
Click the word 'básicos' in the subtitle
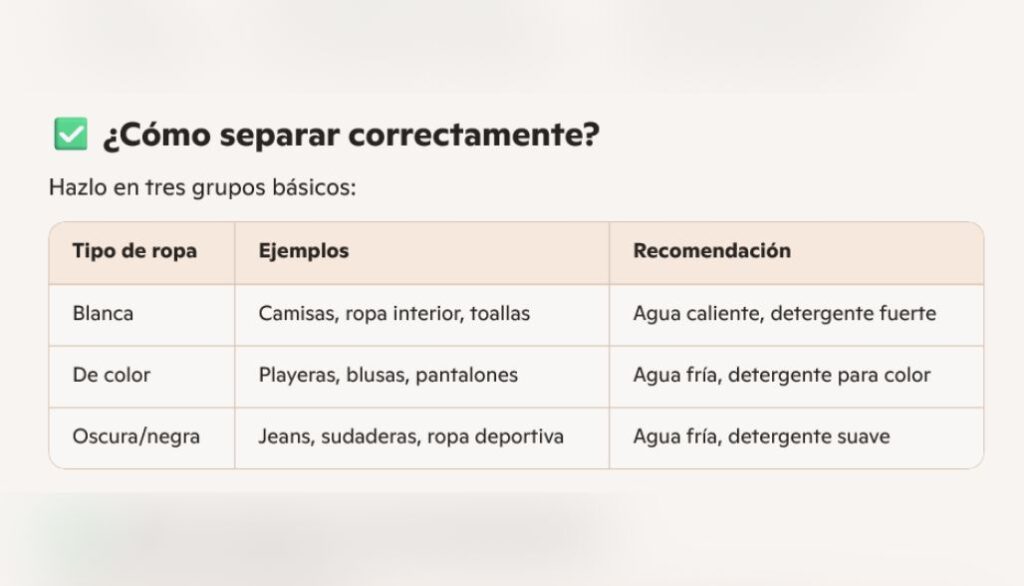(x=320, y=188)
